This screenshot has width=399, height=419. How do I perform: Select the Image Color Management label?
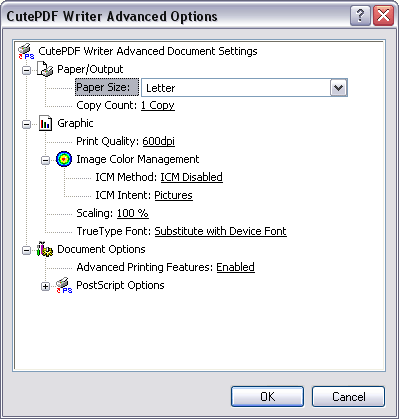point(138,159)
